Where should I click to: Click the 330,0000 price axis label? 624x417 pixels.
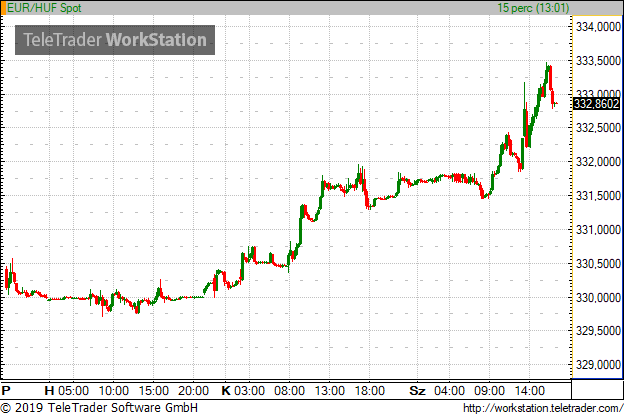(598, 298)
